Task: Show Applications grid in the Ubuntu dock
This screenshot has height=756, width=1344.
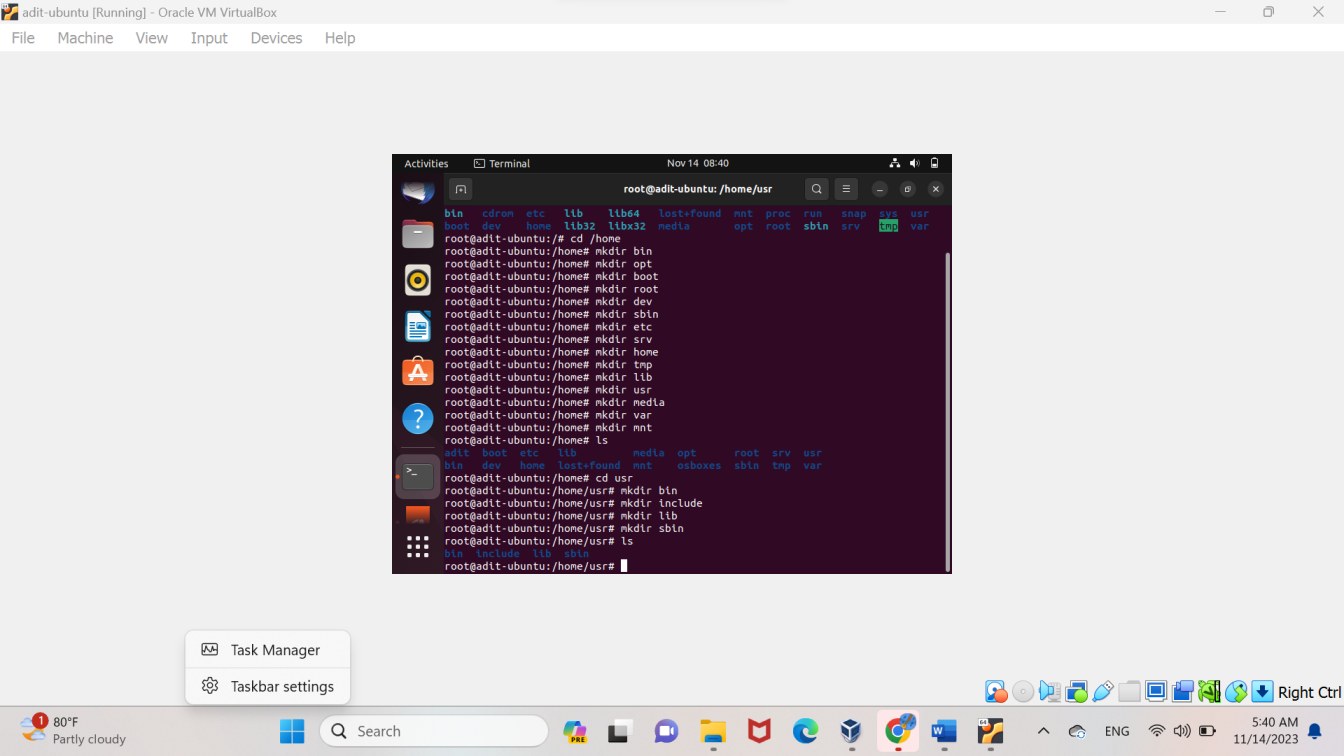Action: point(418,546)
